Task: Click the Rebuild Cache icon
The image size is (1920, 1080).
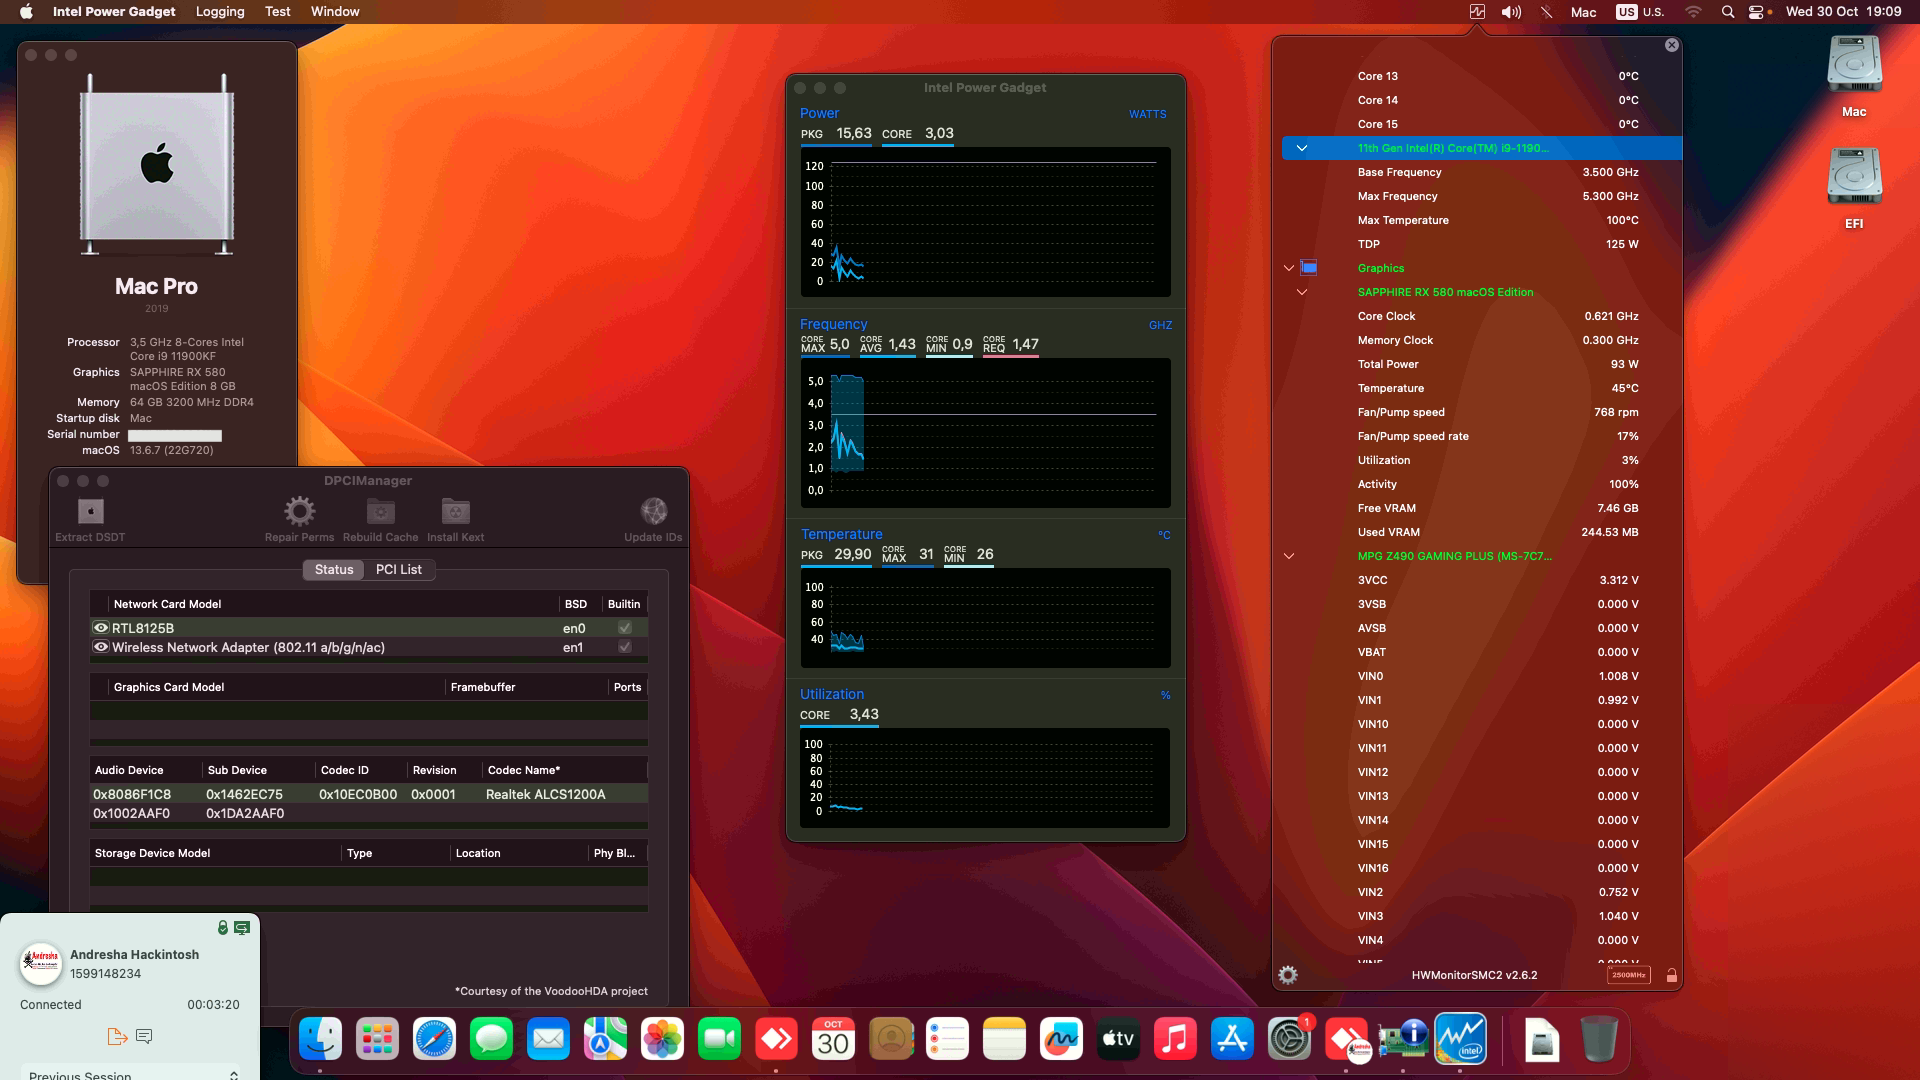Action: 379,511
